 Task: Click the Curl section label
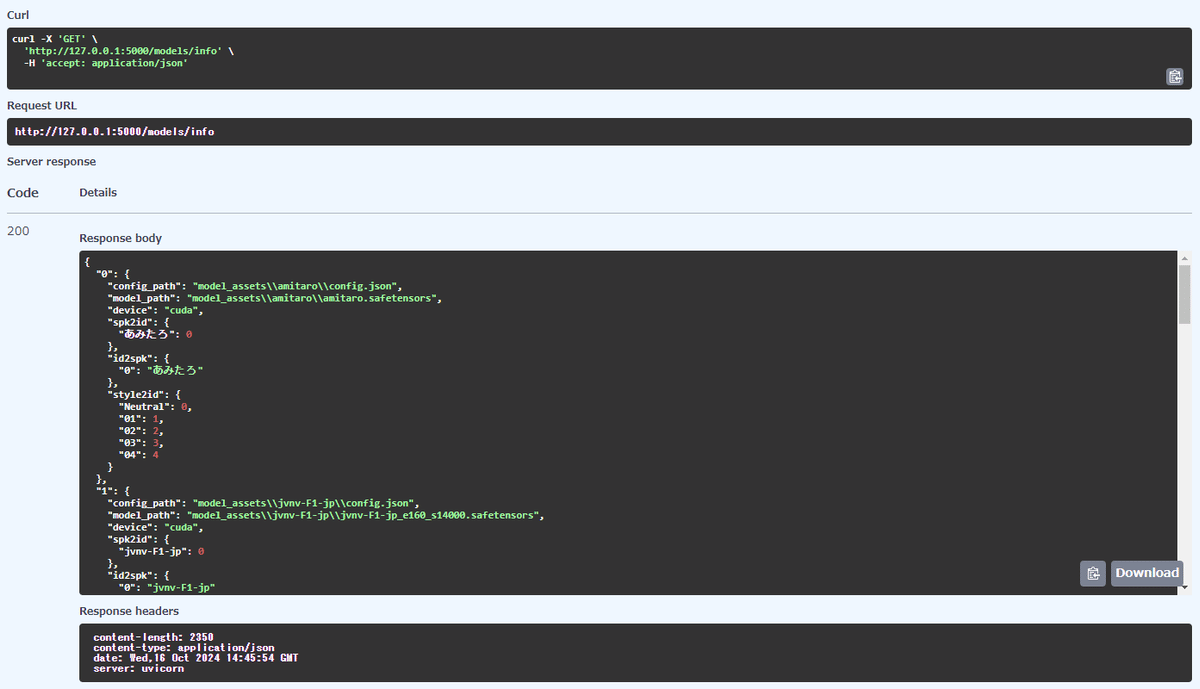click(x=17, y=13)
